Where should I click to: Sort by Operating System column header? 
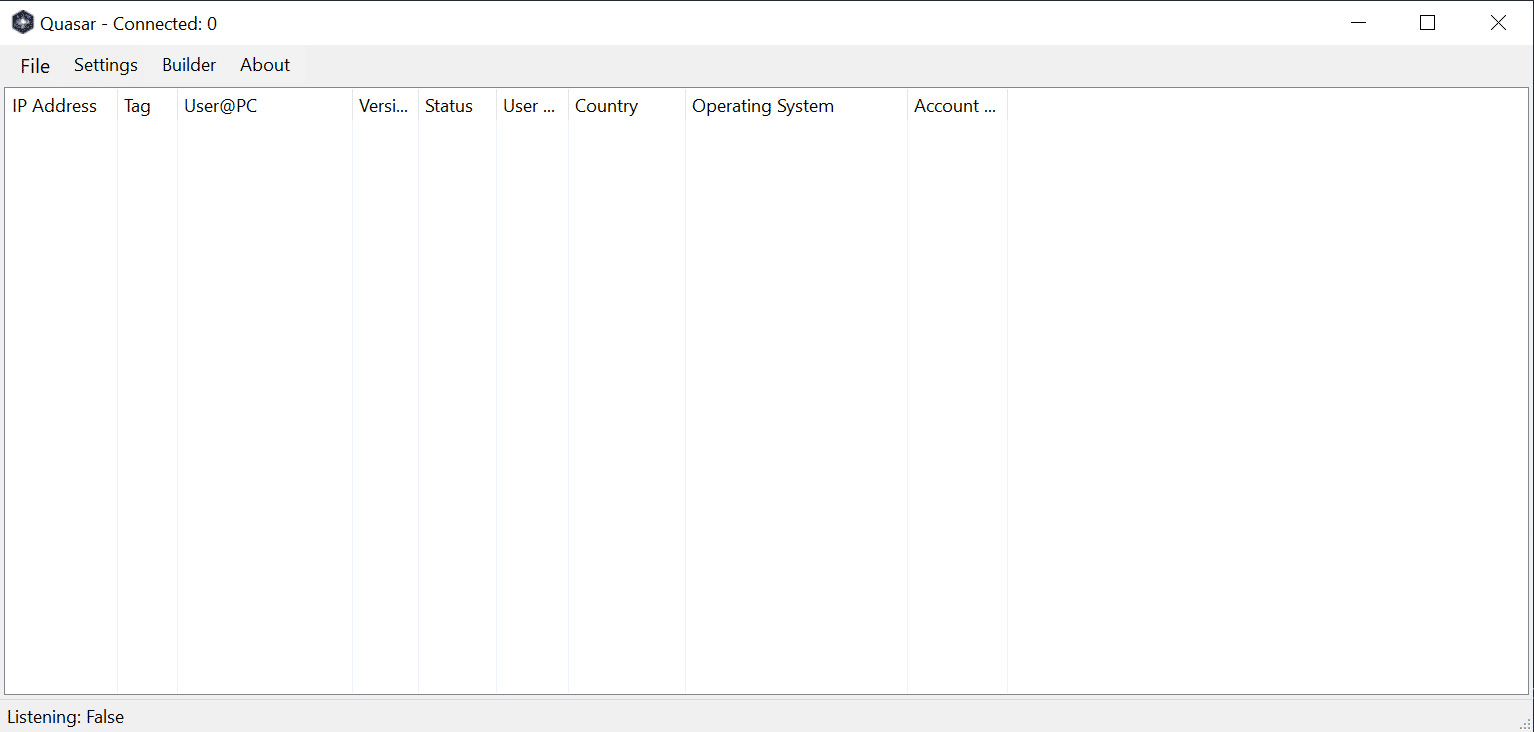point(796,106)
